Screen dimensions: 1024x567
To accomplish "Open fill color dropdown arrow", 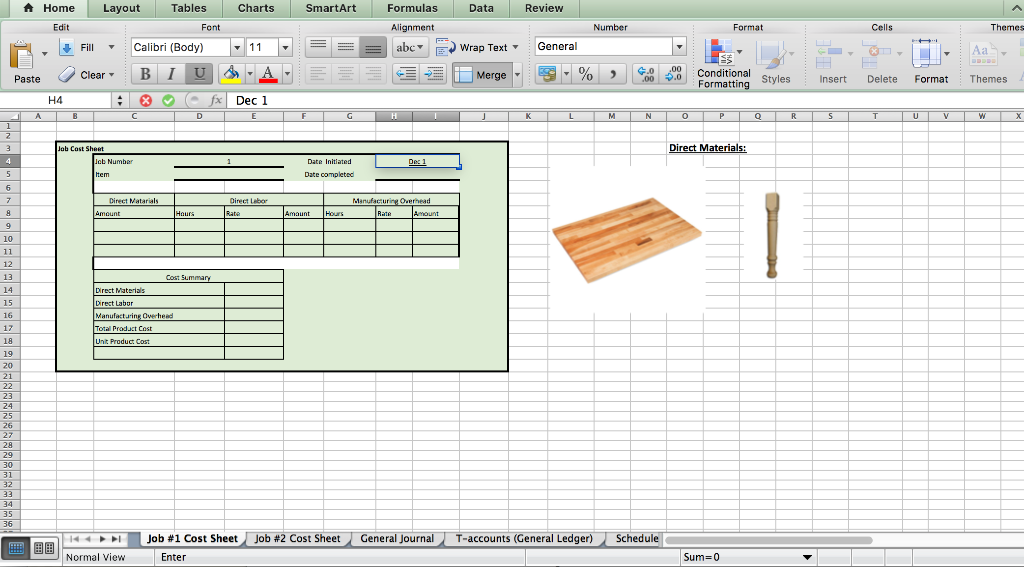I will [x=249, y=74].
